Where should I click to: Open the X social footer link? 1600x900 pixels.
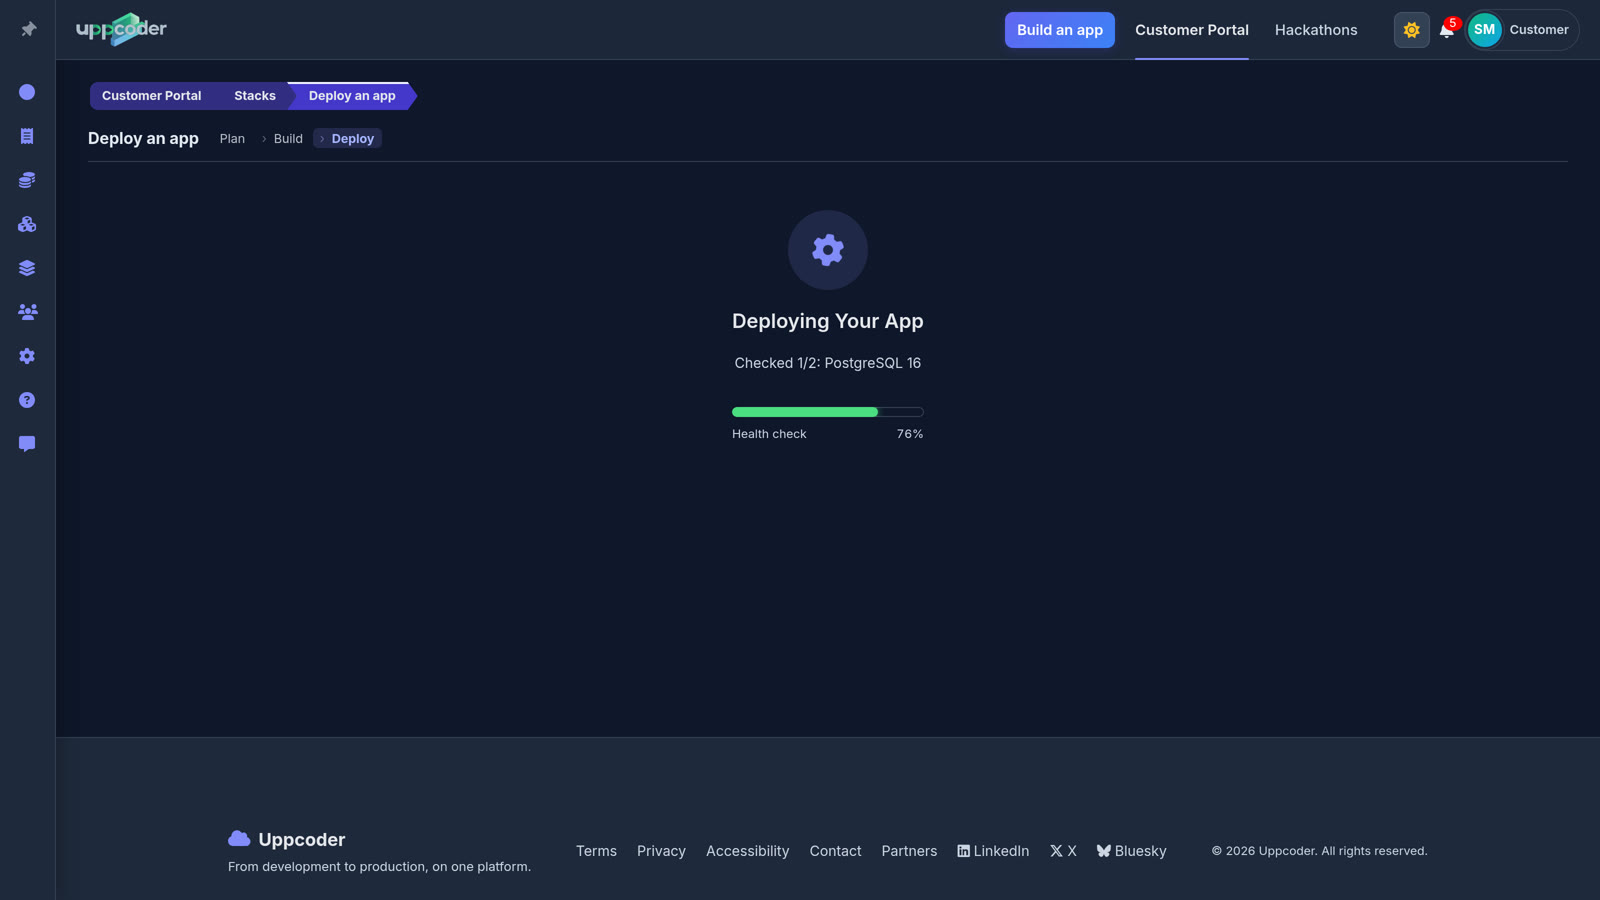coord(1063,851)
